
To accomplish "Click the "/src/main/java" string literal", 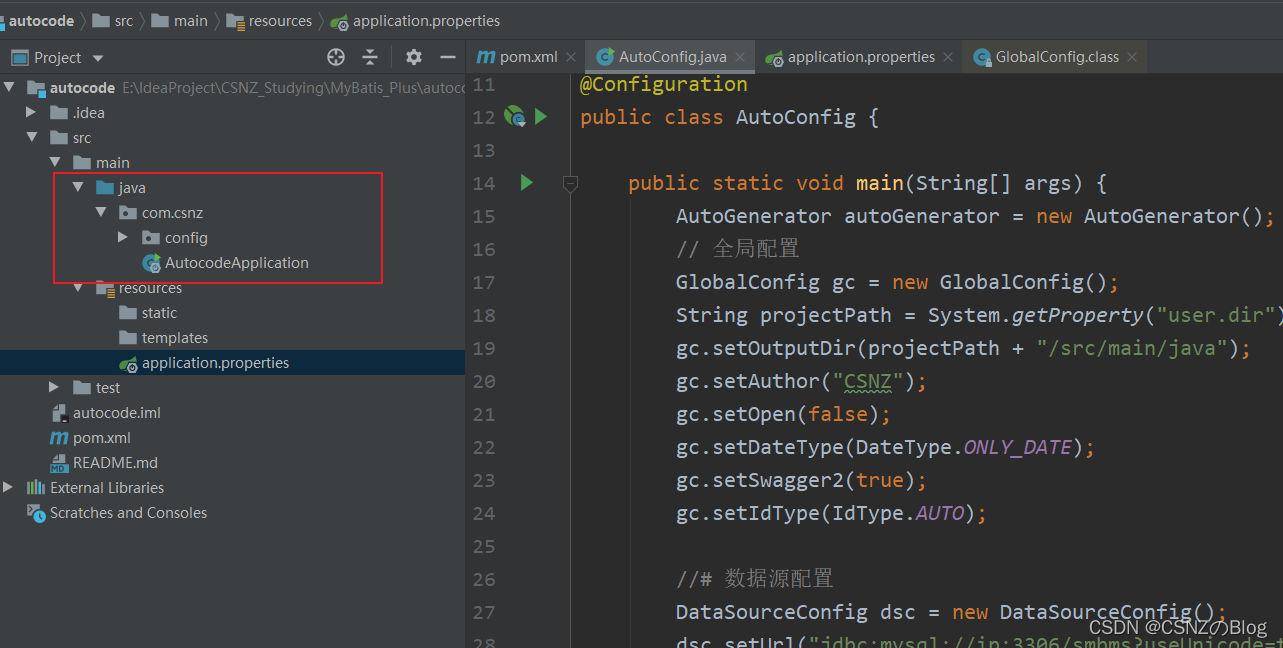I will pos(1133,348).
